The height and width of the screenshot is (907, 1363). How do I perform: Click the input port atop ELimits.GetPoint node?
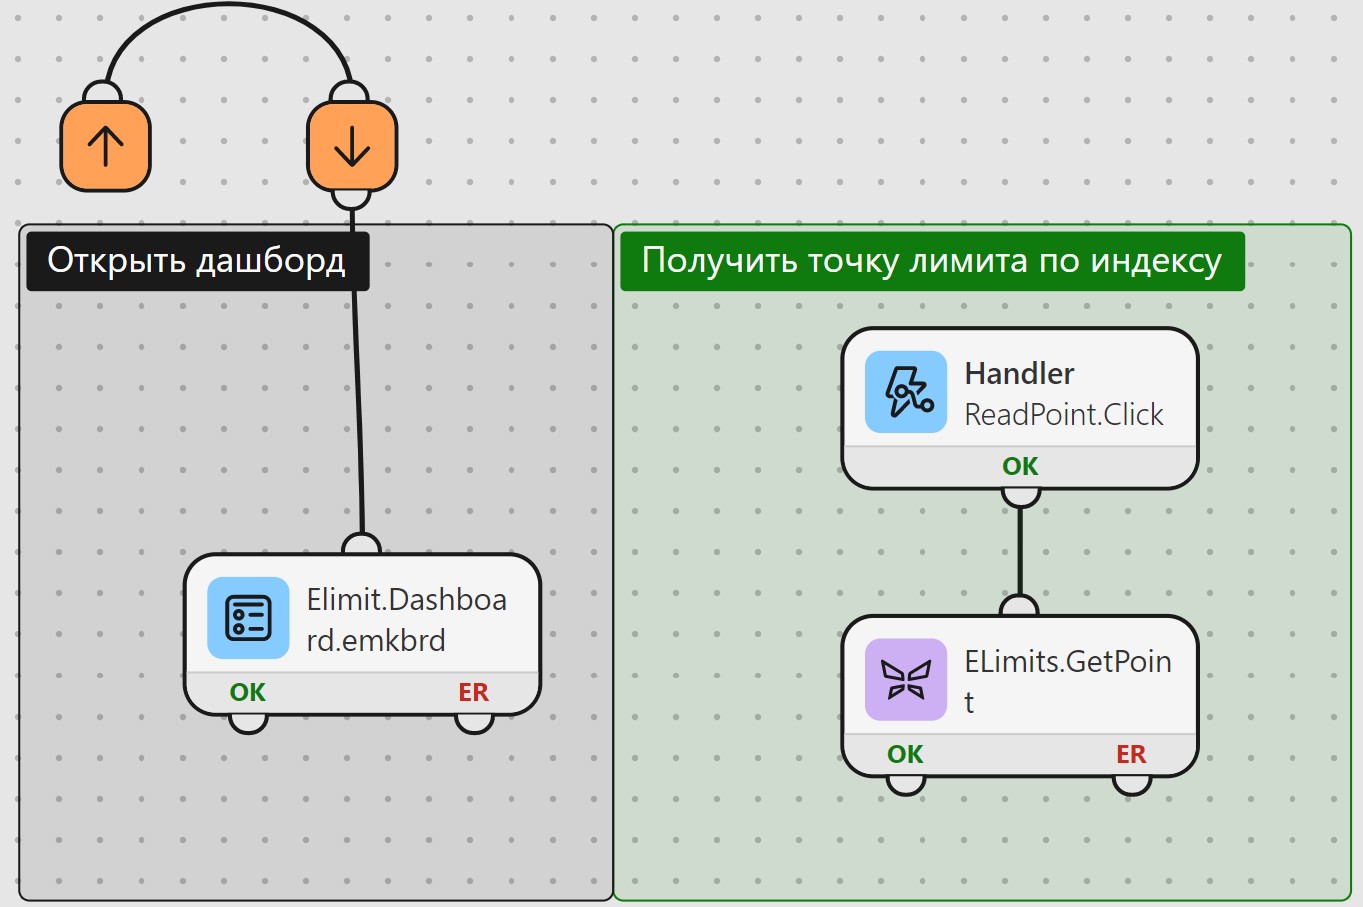1019,606
